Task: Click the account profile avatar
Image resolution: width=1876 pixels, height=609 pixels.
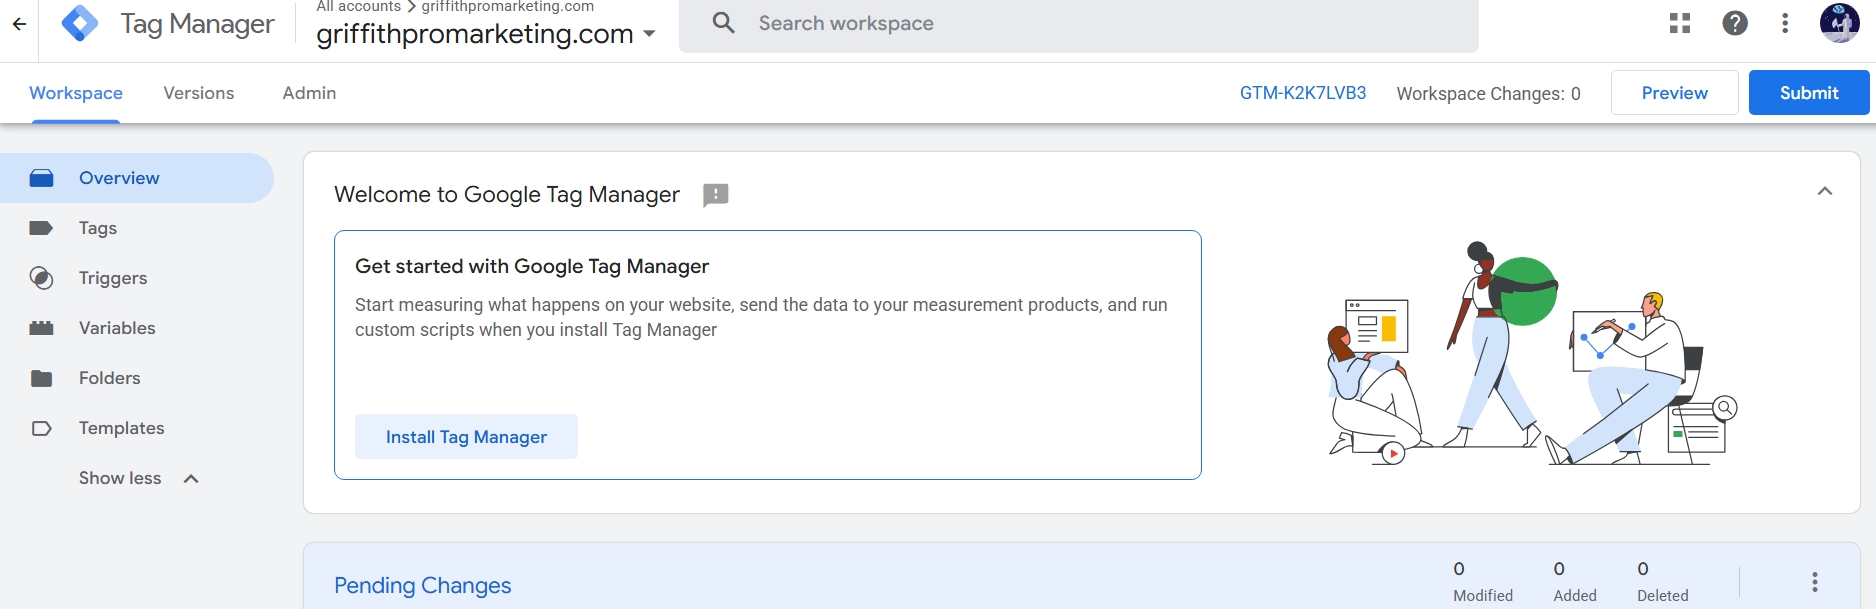Action: click(x=1839, y=23)
